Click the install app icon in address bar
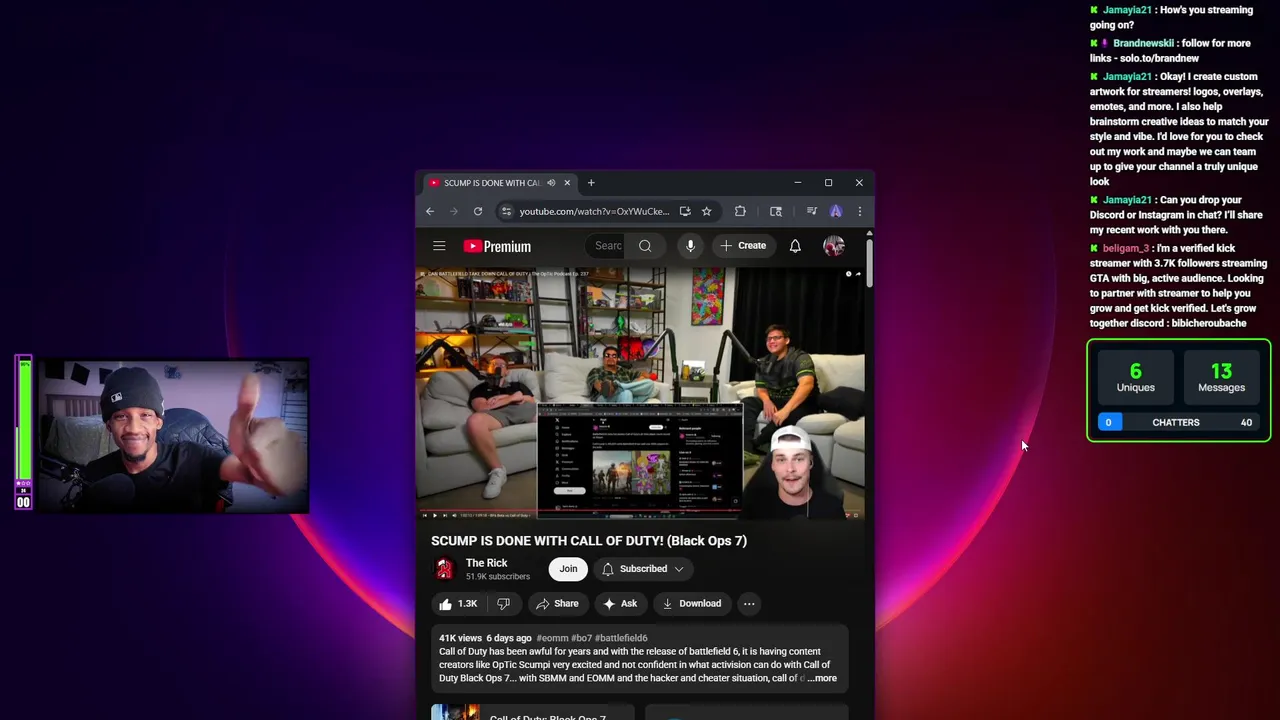 pyautogui.click(x=685, y=211)
